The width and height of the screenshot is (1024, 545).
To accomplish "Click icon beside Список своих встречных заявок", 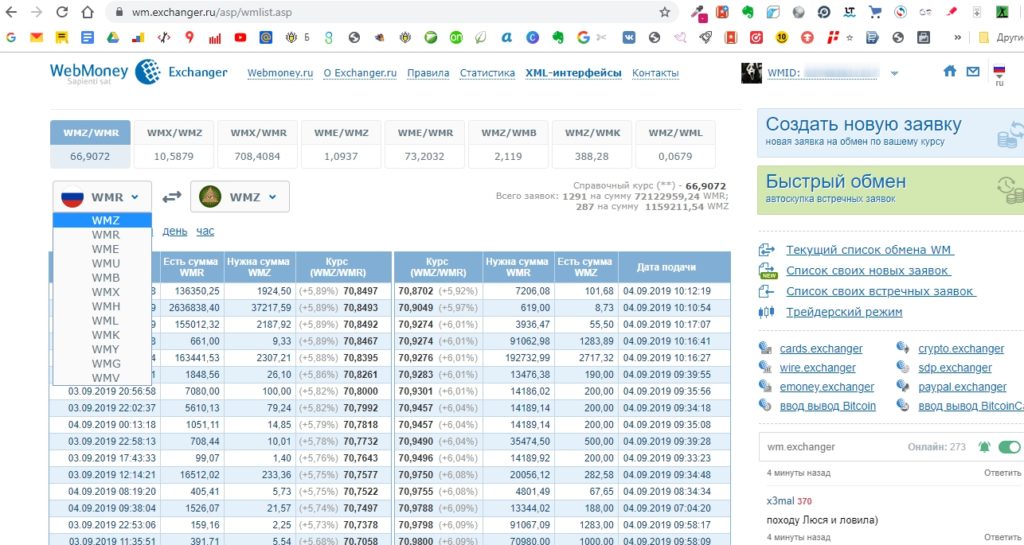I will pyautogui.click(x=767, y=292).
